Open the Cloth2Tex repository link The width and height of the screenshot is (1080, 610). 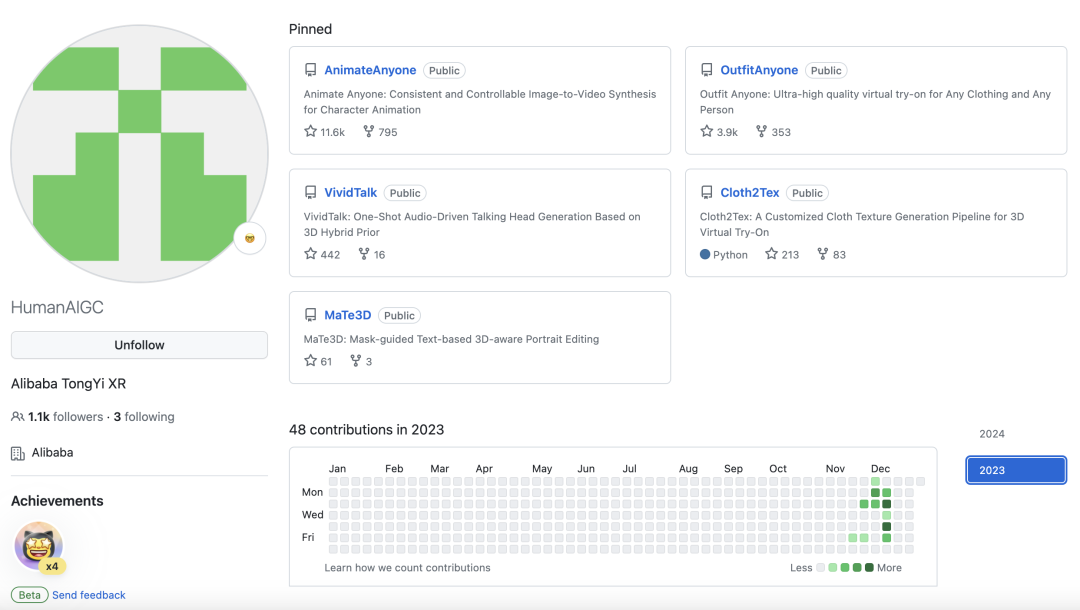[x=749, y=193]
